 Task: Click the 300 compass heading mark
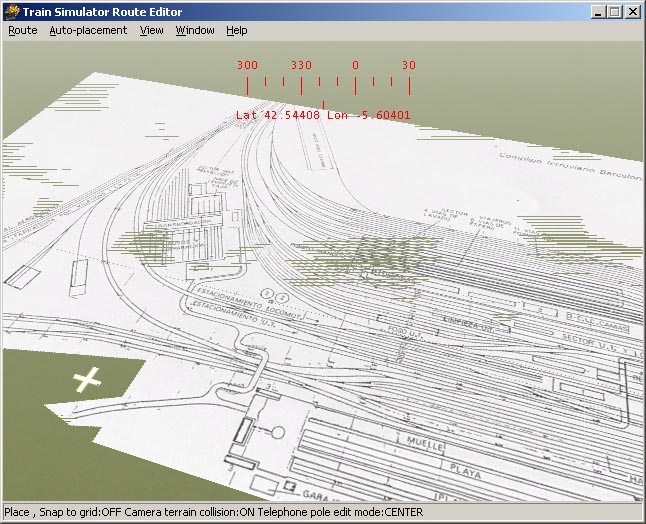247,65
